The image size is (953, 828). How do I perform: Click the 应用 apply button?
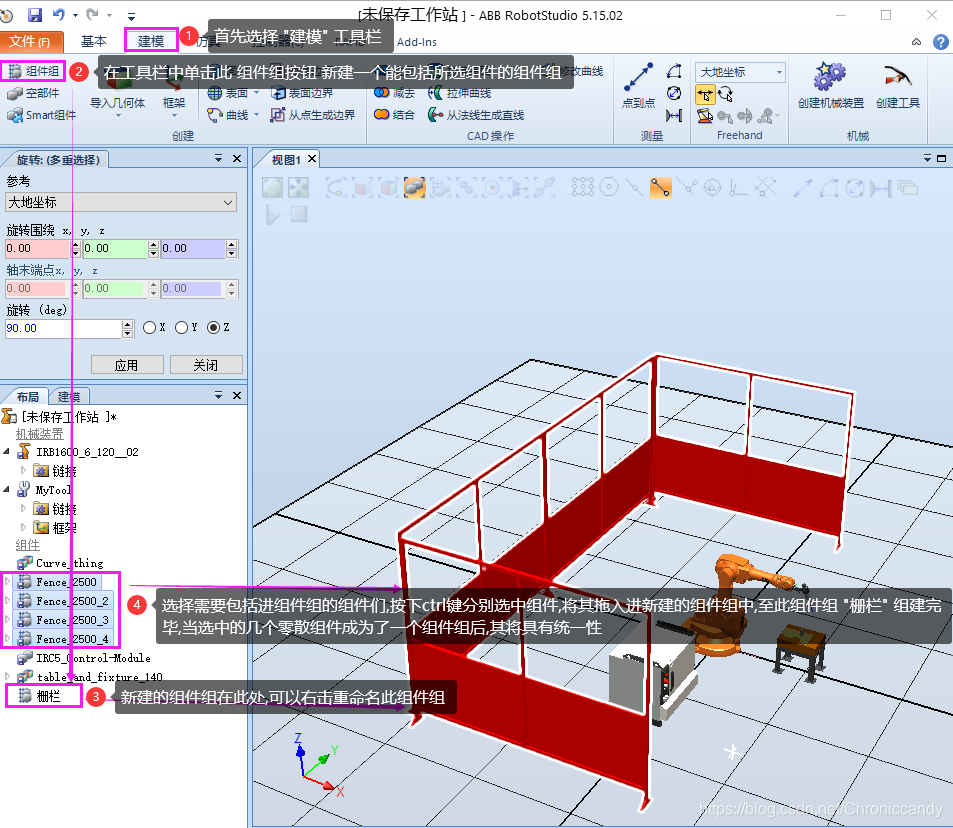coord(127,365)
